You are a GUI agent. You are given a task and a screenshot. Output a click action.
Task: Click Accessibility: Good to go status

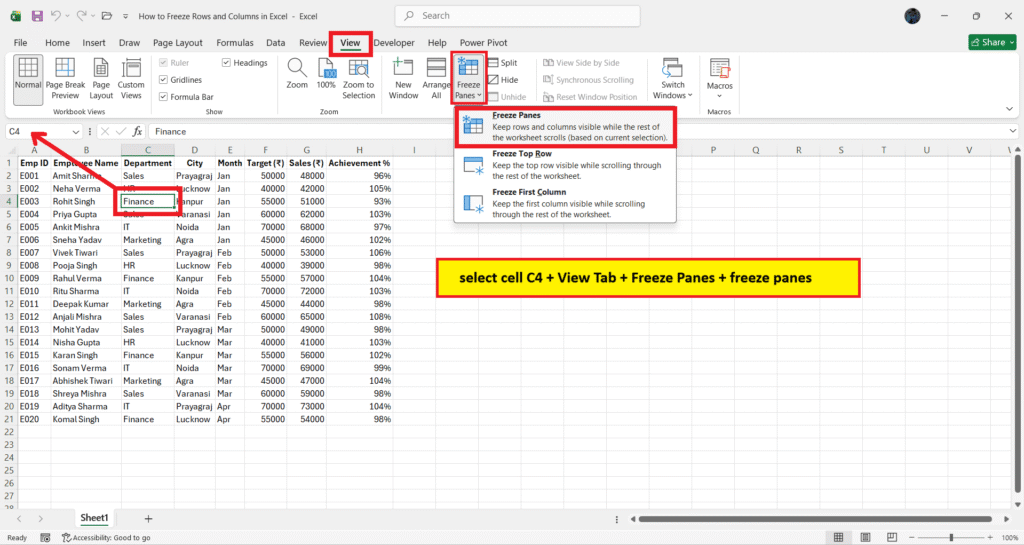click(106, 537)
